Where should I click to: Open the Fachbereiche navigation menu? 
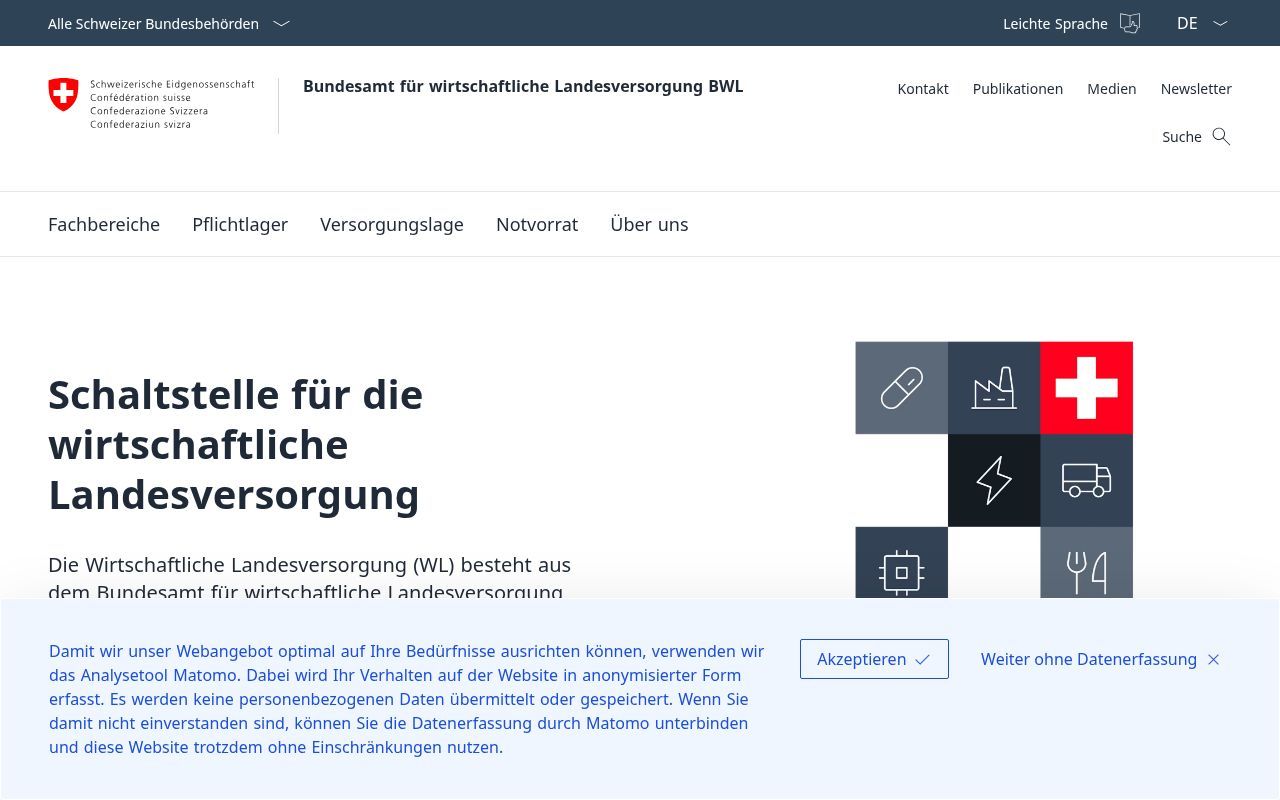[104, 224]
